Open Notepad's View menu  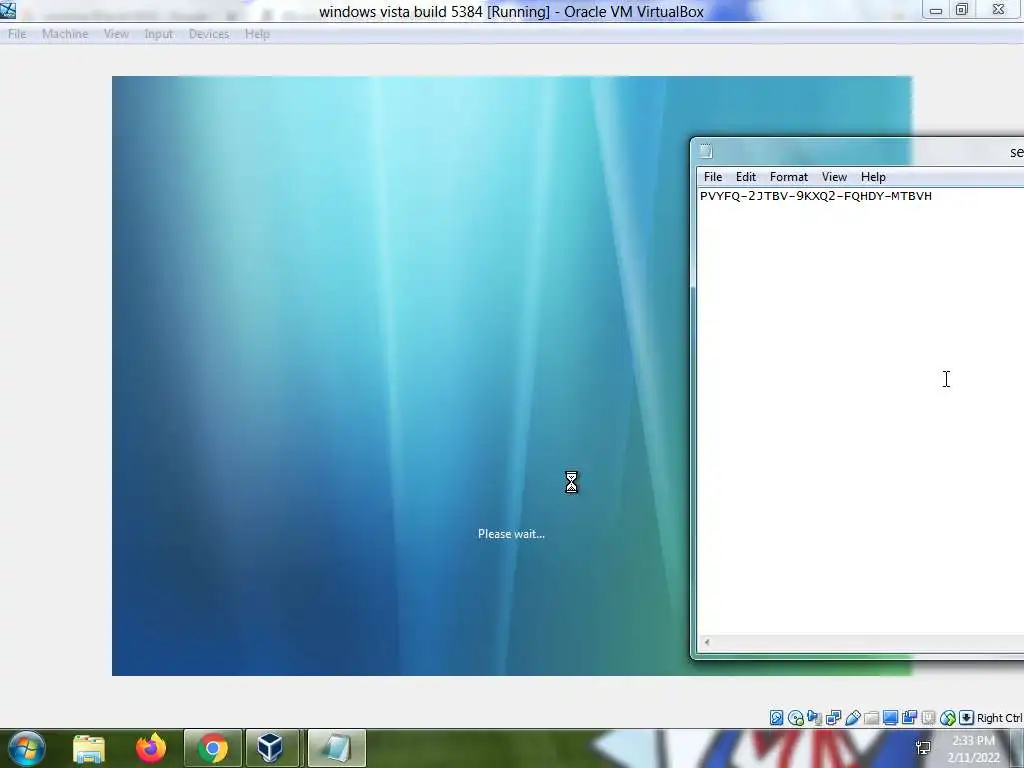pyautogui.click(x=834, y=177)
